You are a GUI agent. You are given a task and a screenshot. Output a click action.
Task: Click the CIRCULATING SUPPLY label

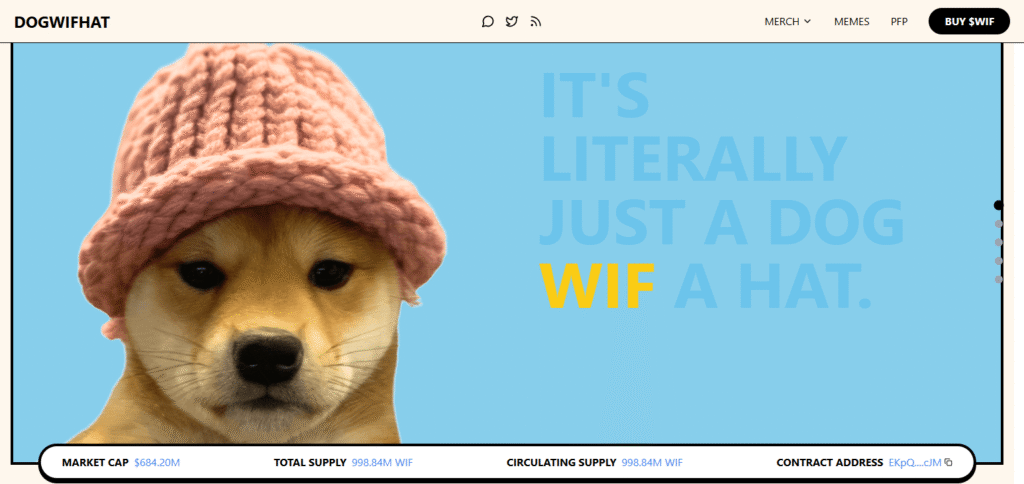561,462
